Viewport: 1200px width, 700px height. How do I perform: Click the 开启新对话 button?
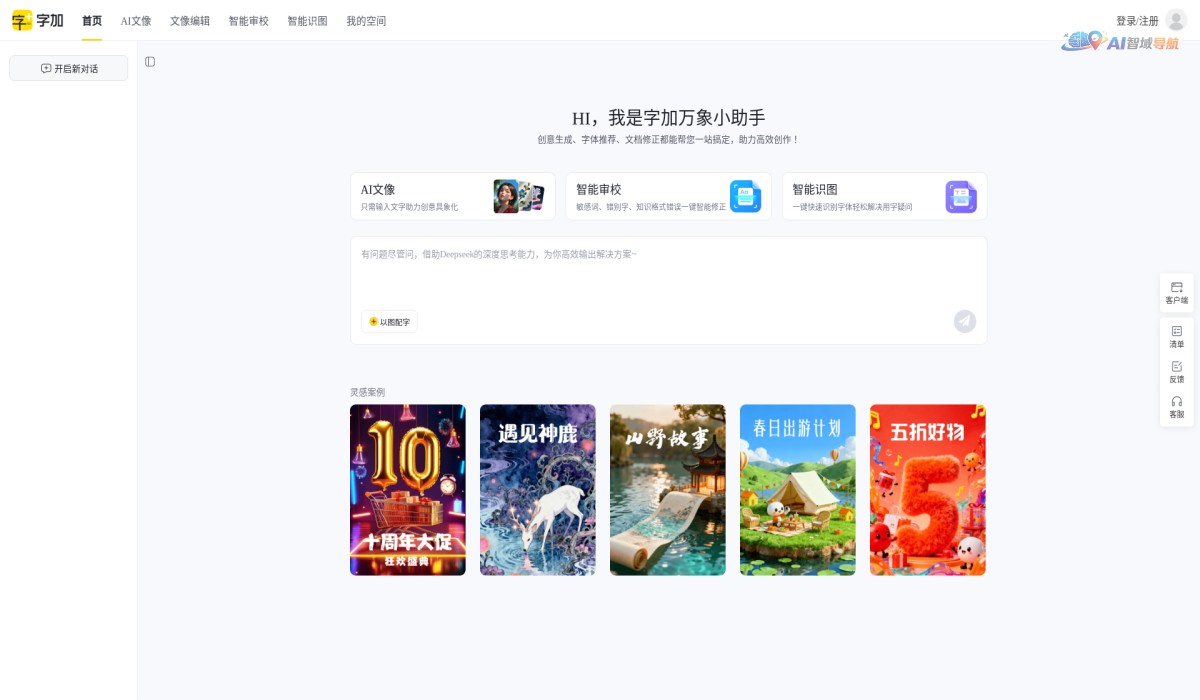point(68,68)
